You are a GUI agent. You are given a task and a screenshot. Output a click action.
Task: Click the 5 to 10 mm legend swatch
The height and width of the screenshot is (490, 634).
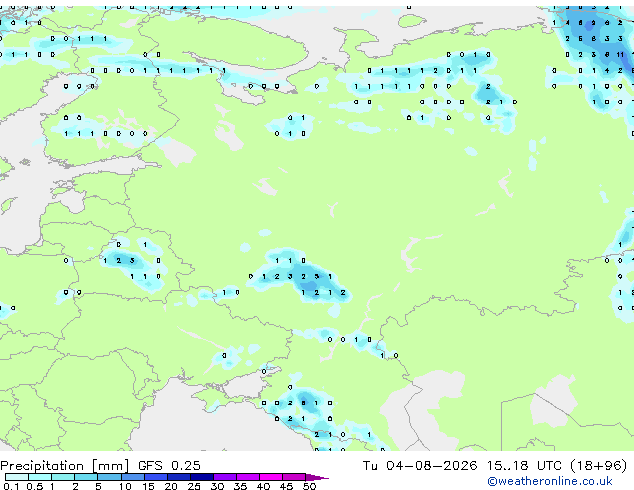tap(109, 477)
